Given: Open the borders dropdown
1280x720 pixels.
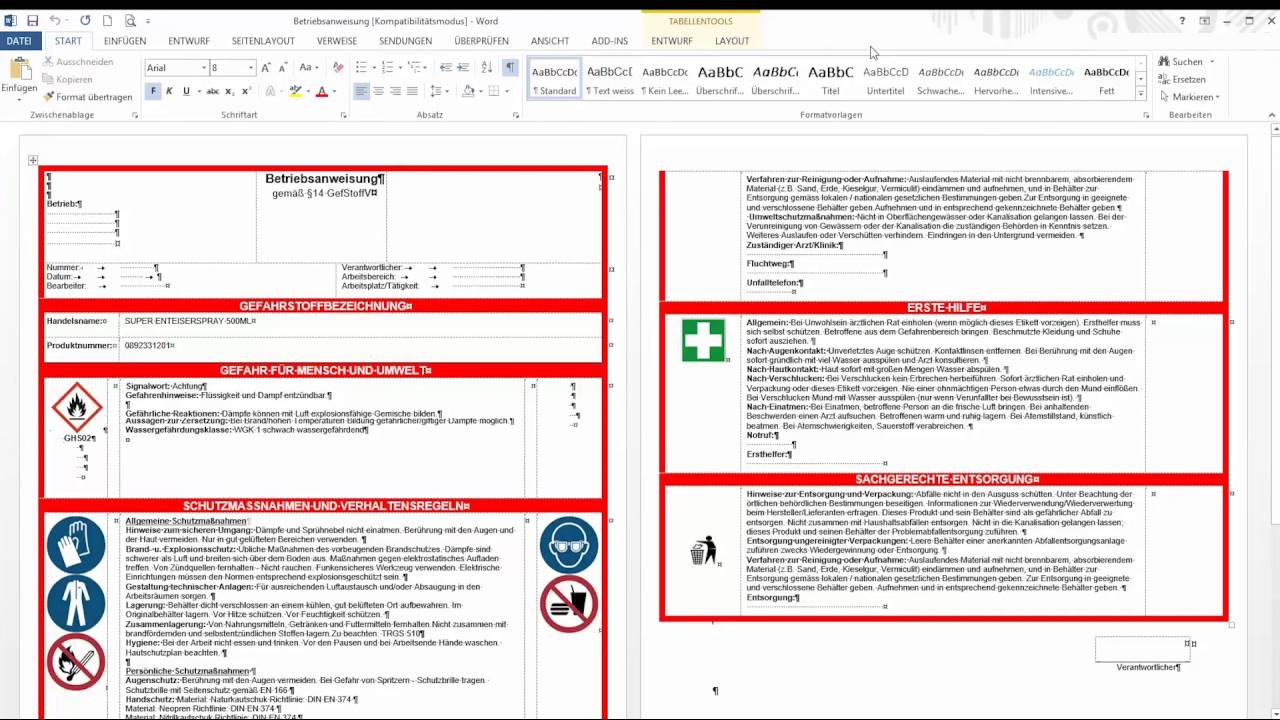Looking at the screenshot, I should click(506, 91).
